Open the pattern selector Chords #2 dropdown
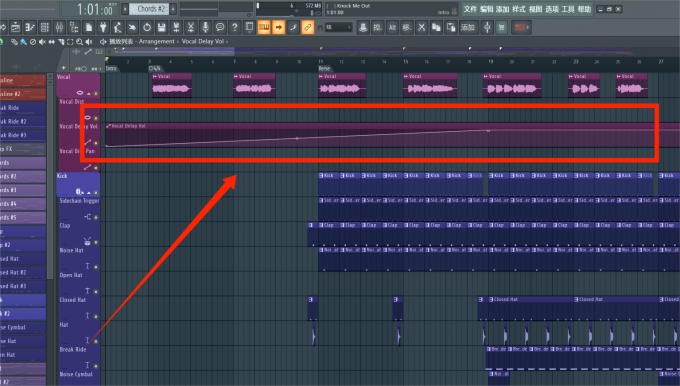 tap(149, 9)
